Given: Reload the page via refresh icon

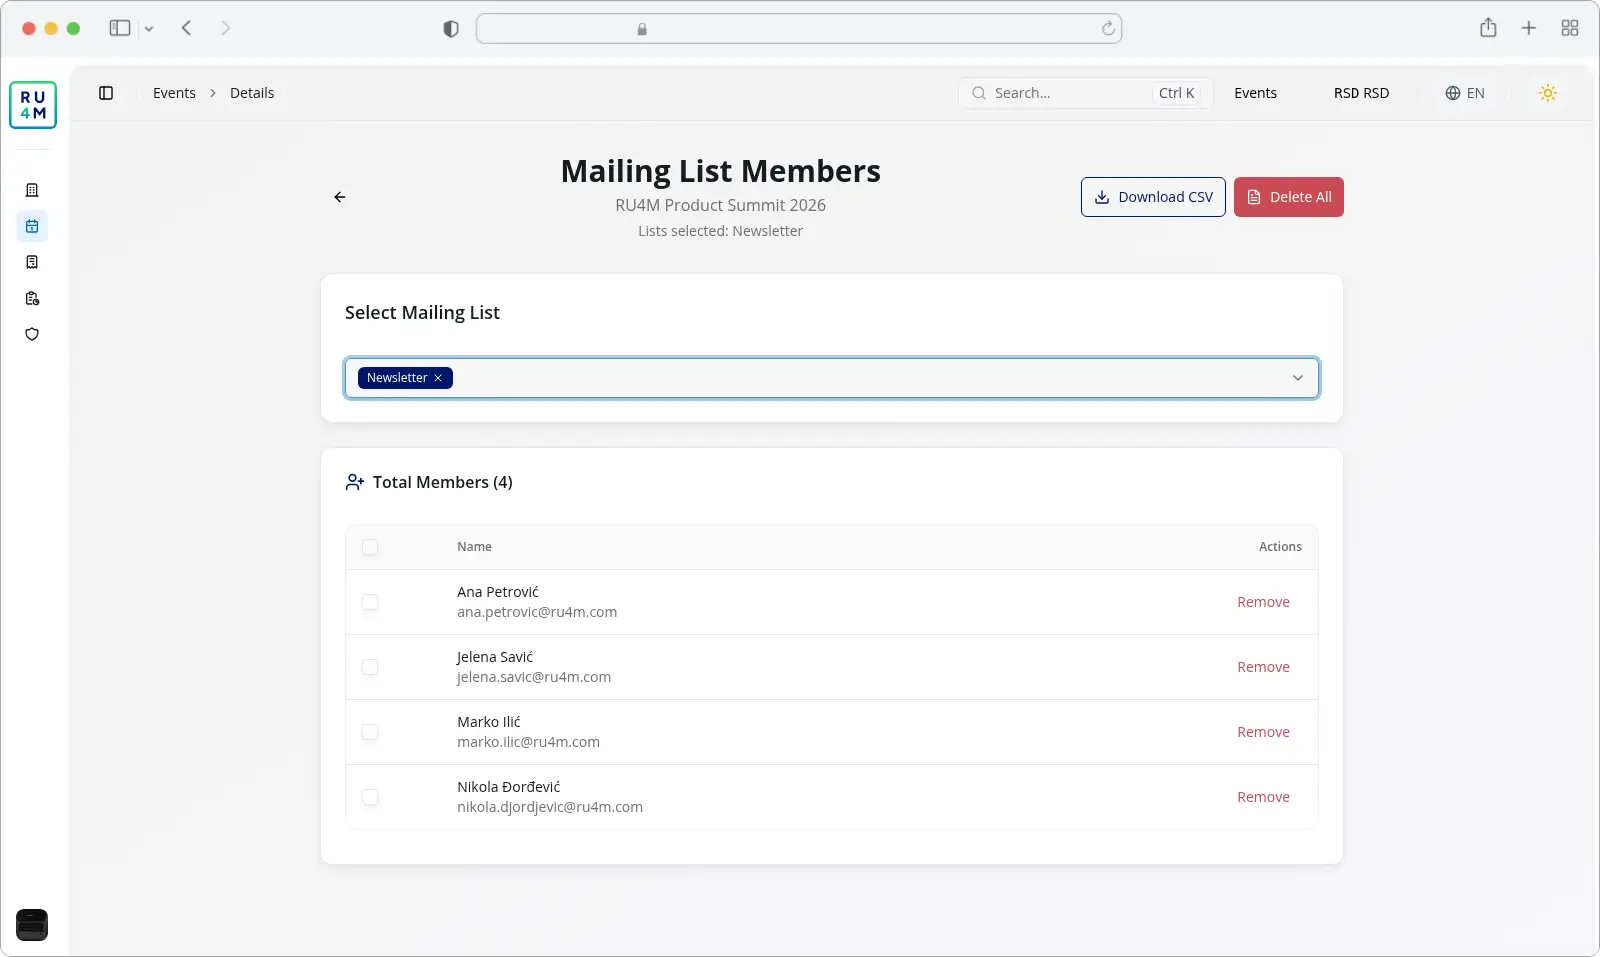Looking at the screenshot, I should click(1108, 28).
